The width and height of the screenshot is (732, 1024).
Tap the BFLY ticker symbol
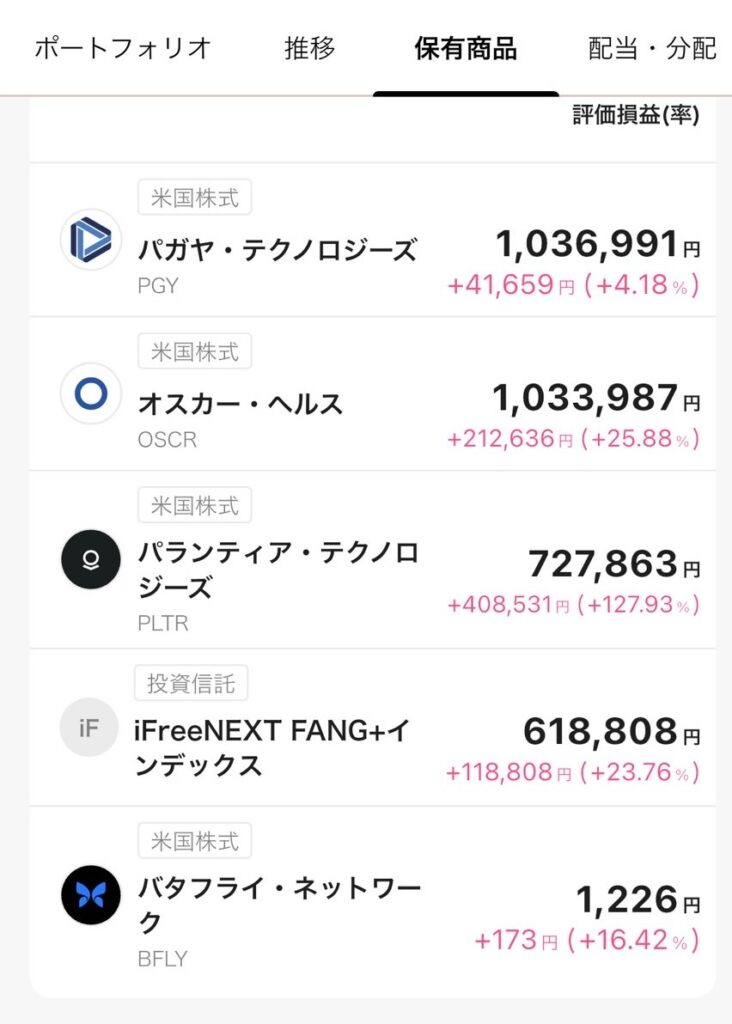(162, 959)
